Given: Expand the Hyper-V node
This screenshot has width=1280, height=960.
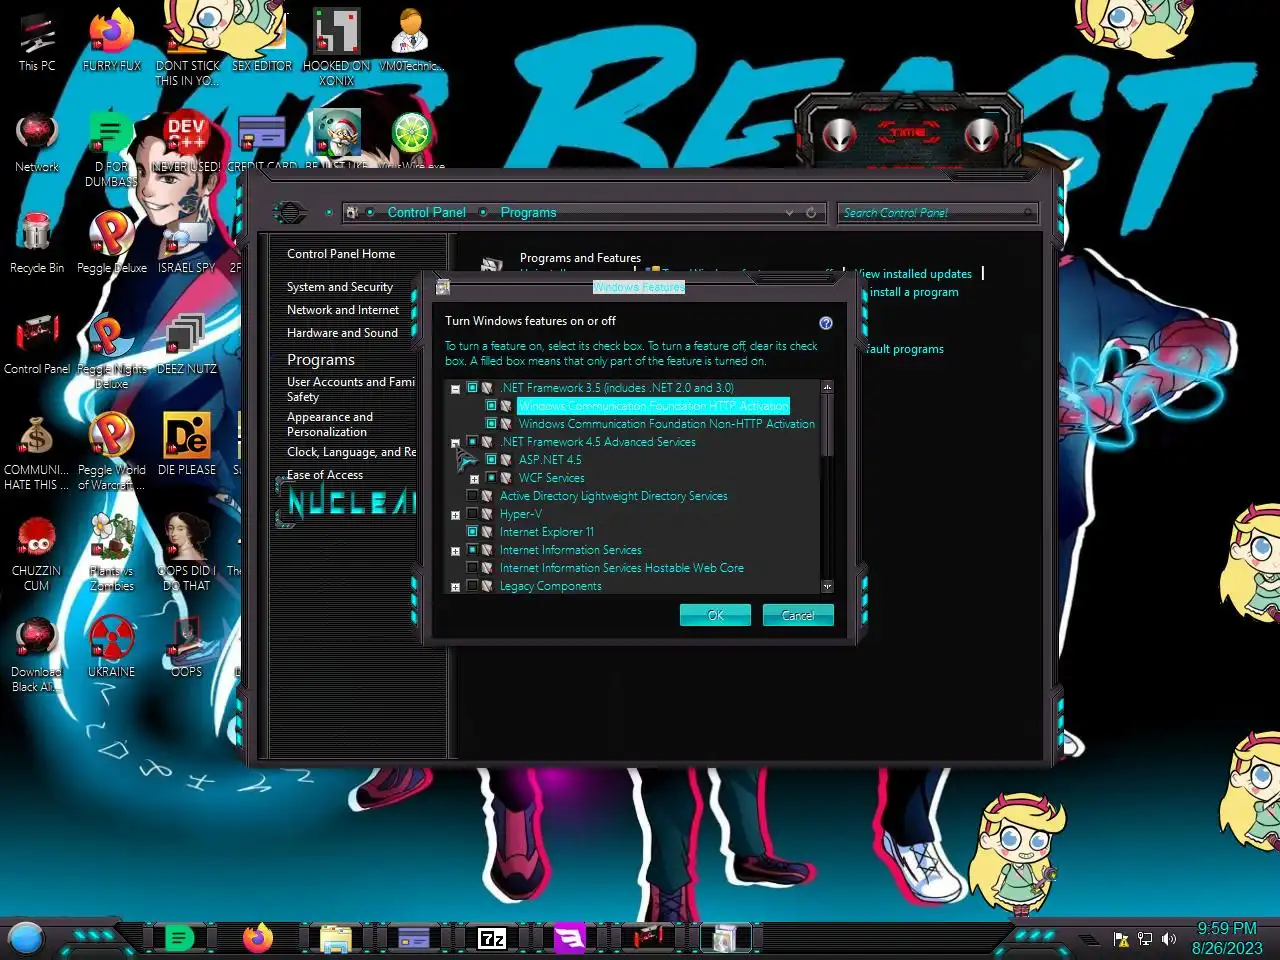Looking at the screenshot, I should click(x=455, y=515).
